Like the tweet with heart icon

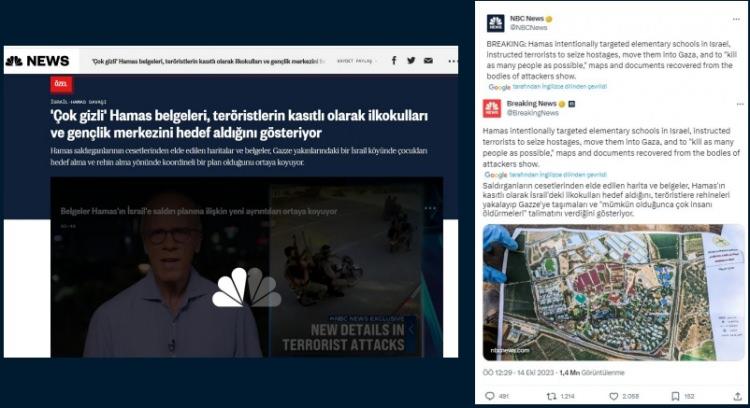tap(614, 396)
